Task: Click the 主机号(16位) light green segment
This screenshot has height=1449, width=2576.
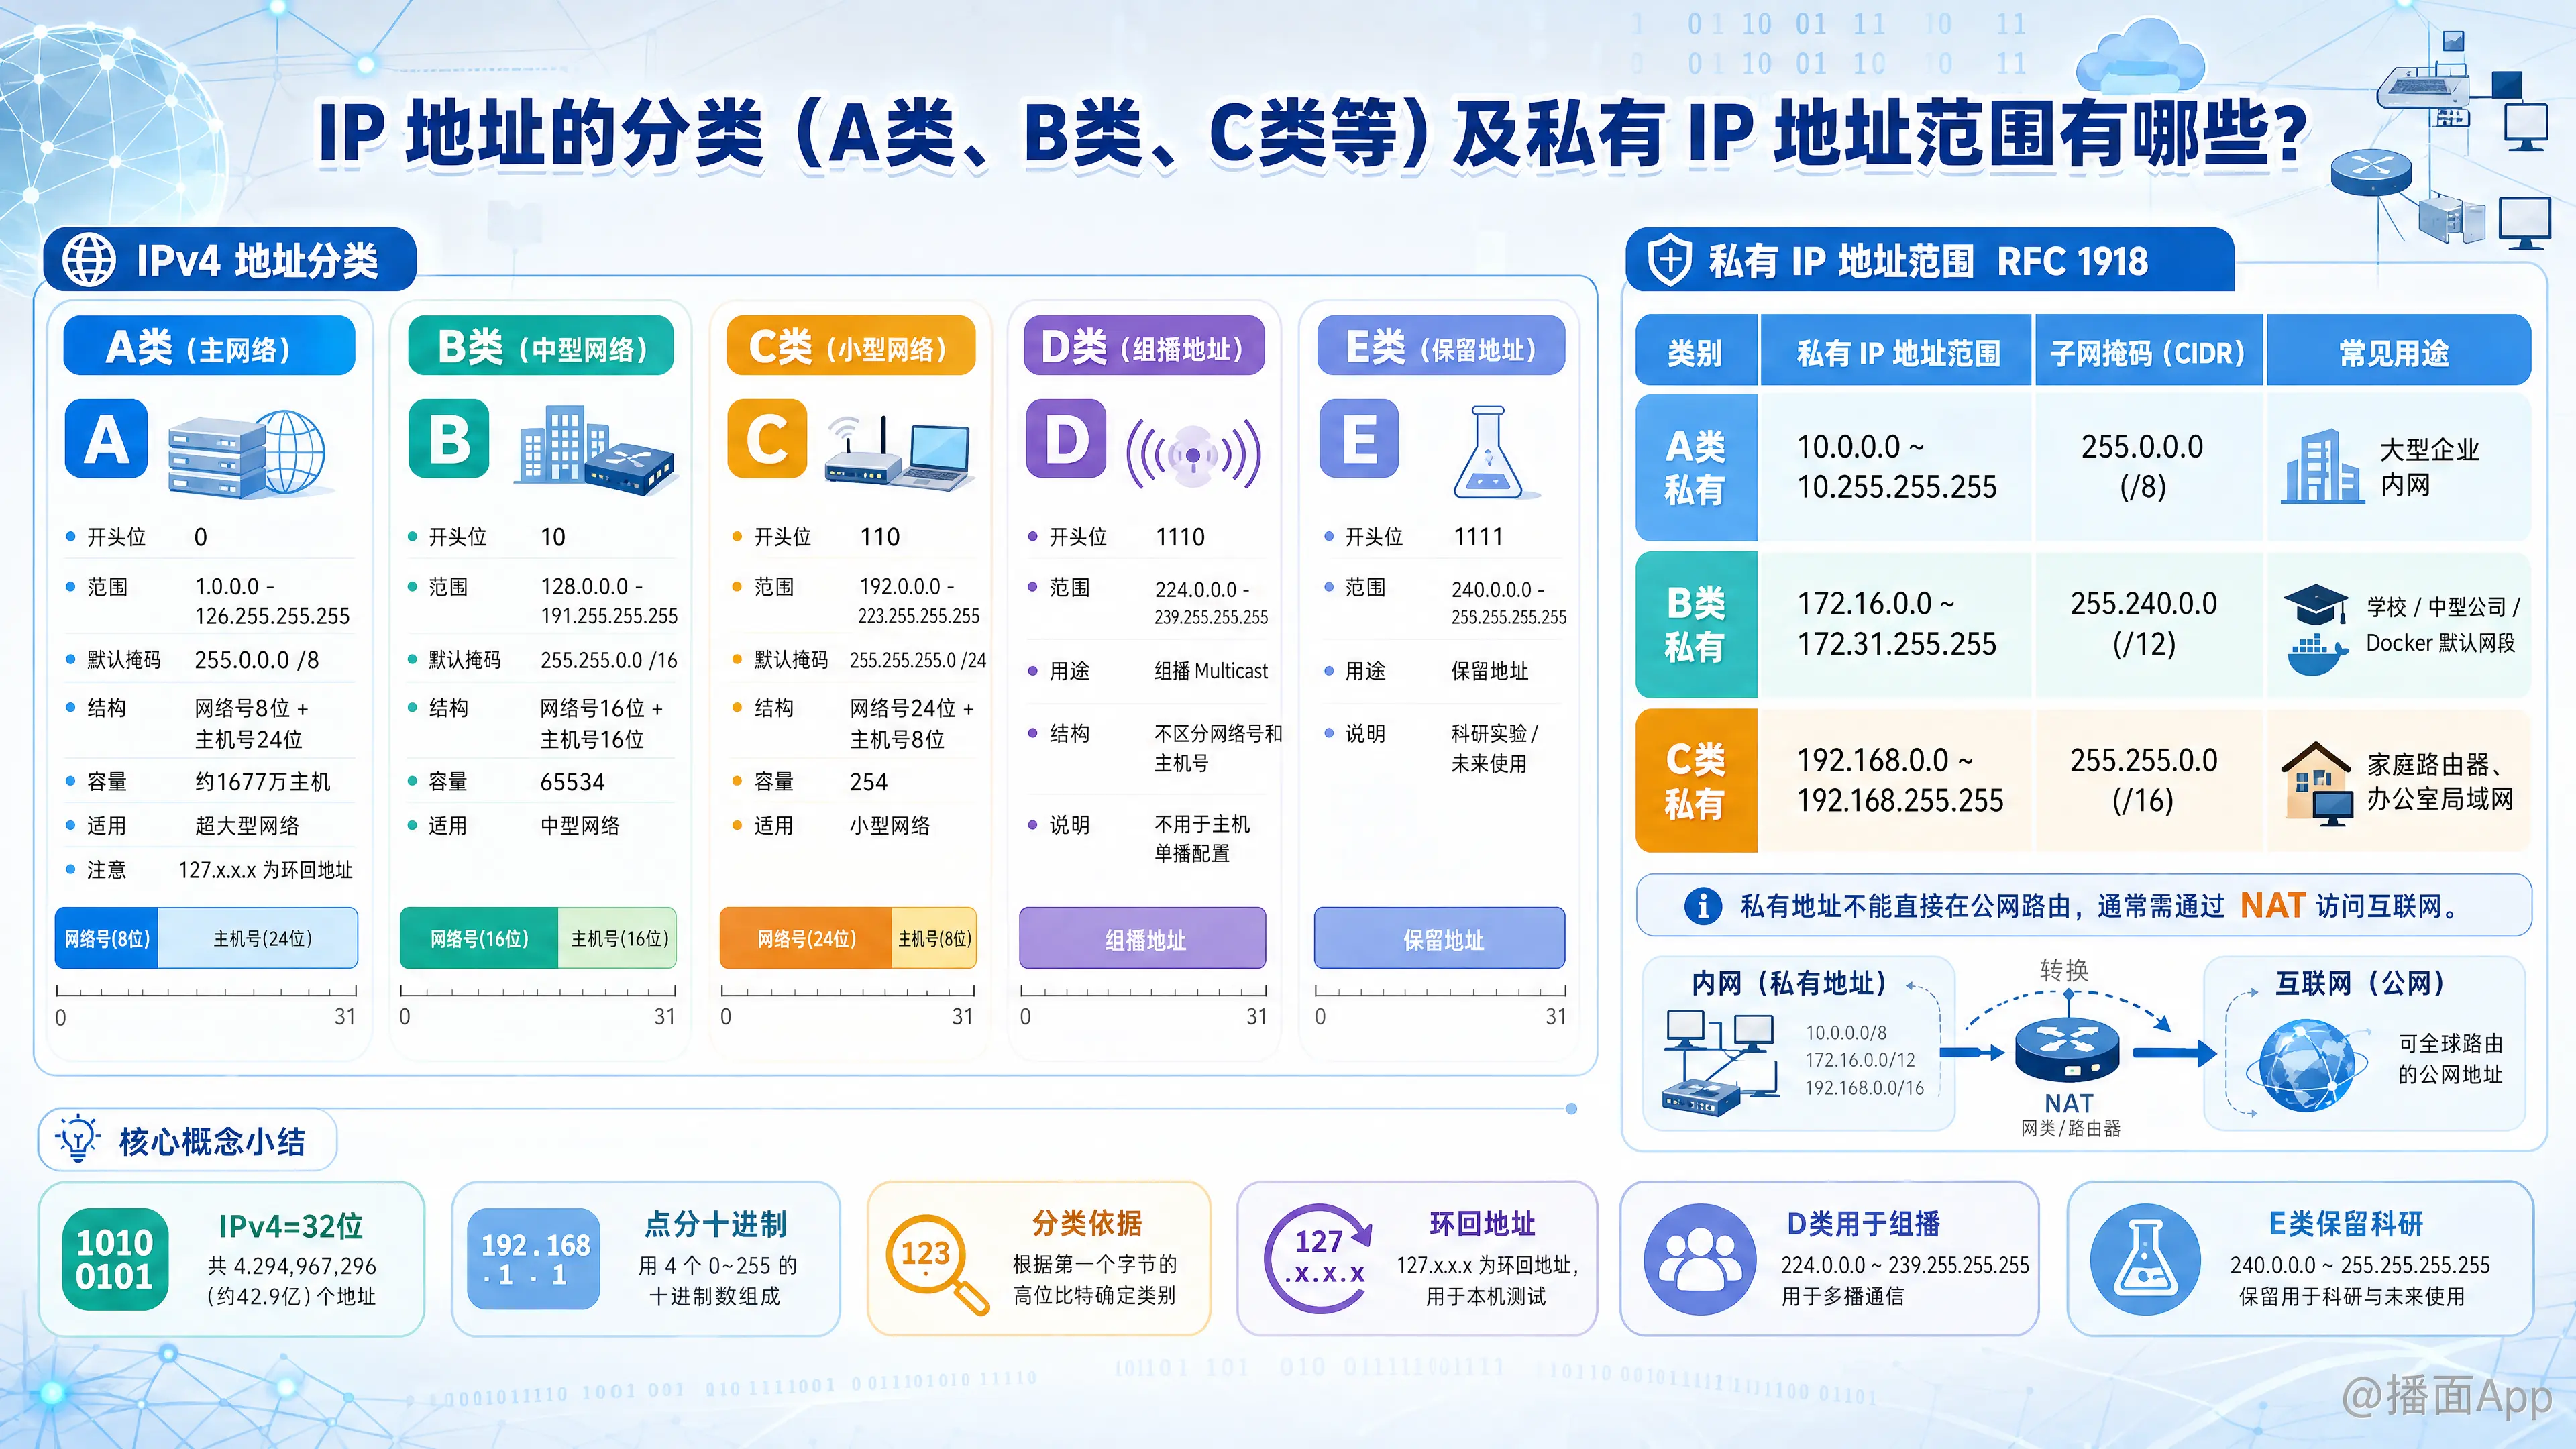Action: tap(618, 938)
